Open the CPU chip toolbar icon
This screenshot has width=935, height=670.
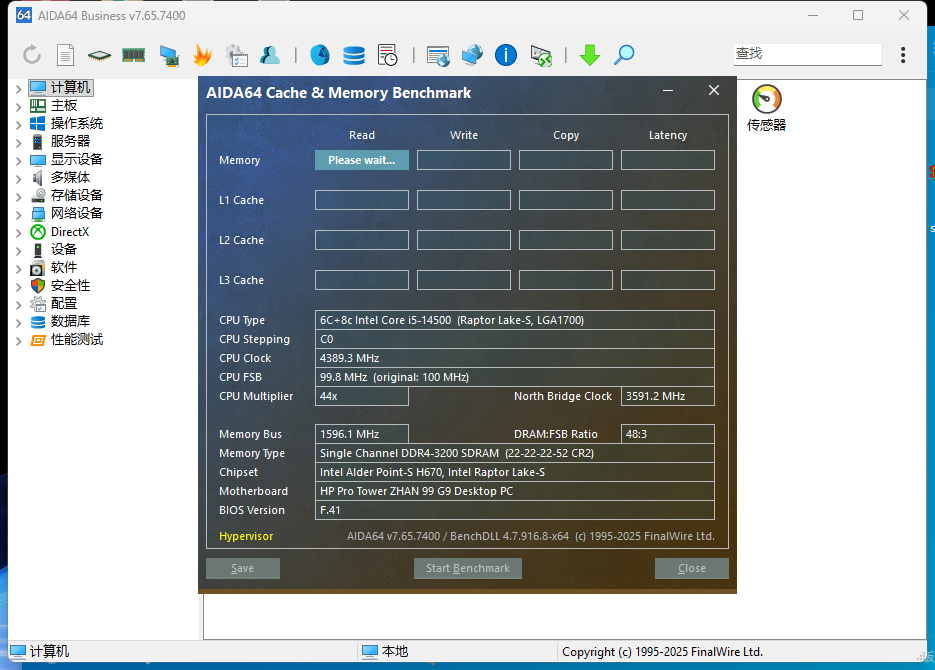pos(99,55)
